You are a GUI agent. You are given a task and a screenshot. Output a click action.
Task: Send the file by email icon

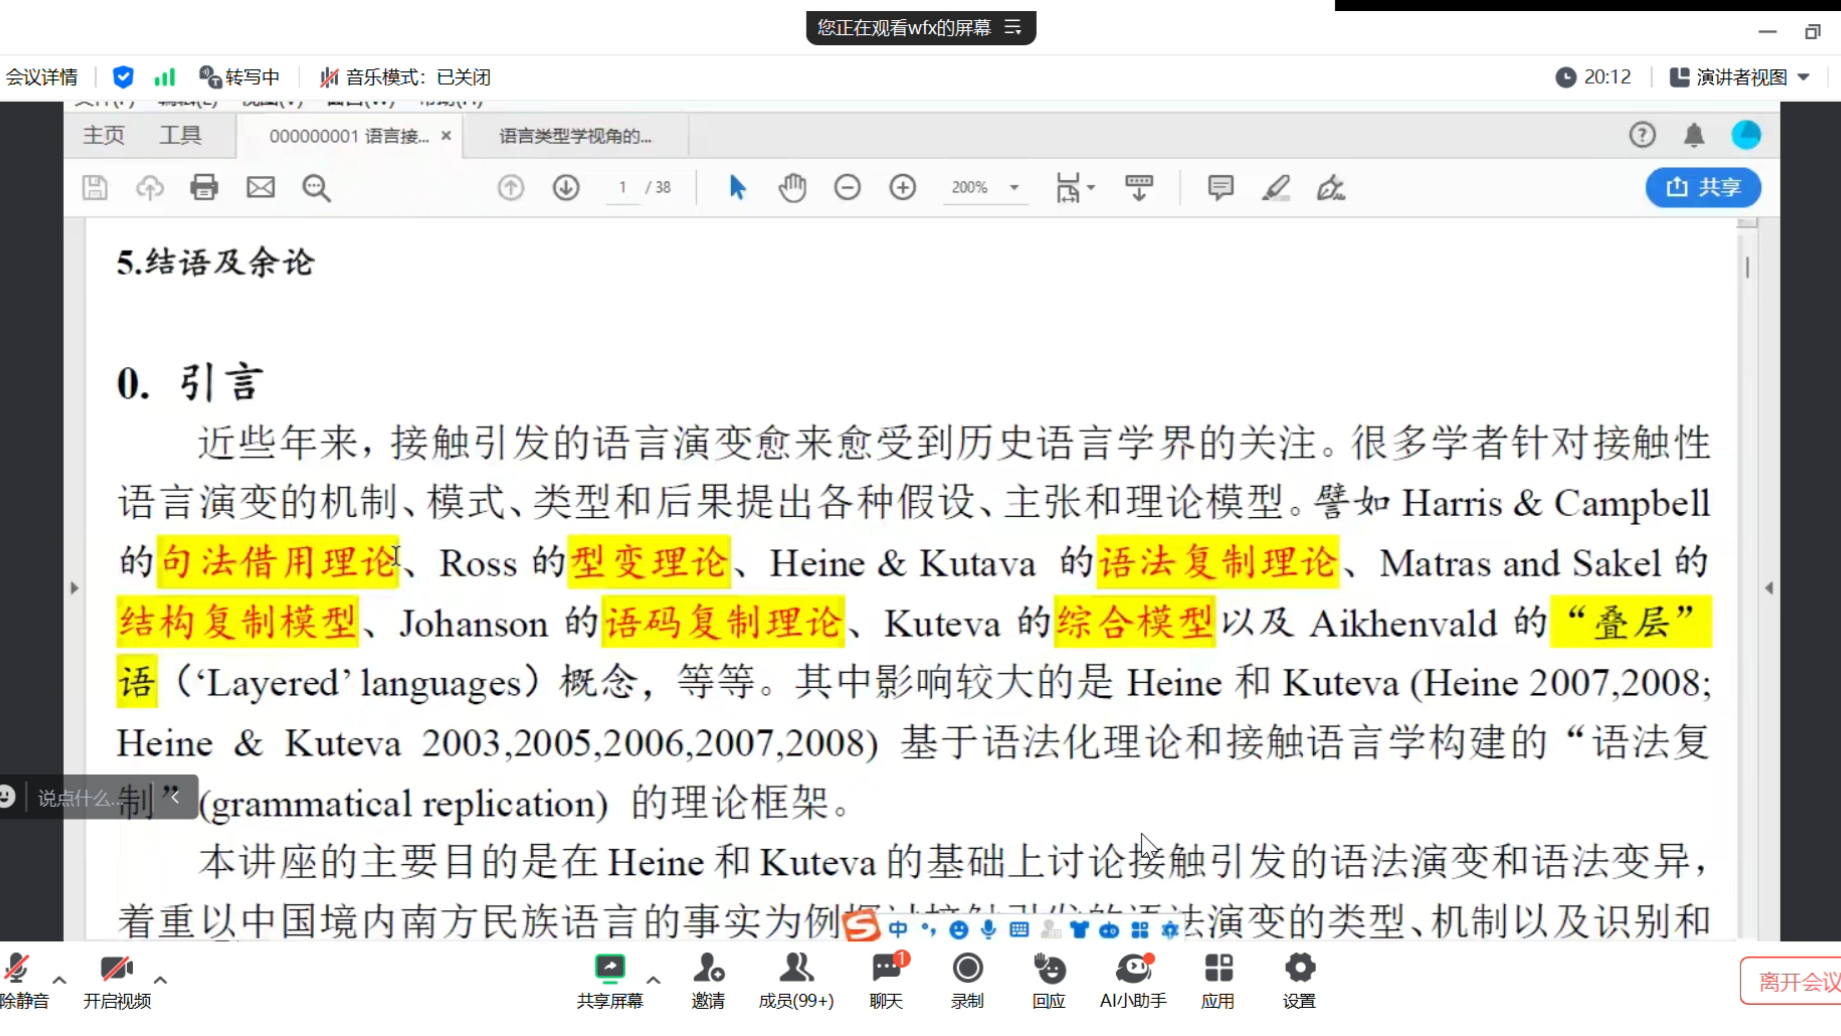(260, 187)
